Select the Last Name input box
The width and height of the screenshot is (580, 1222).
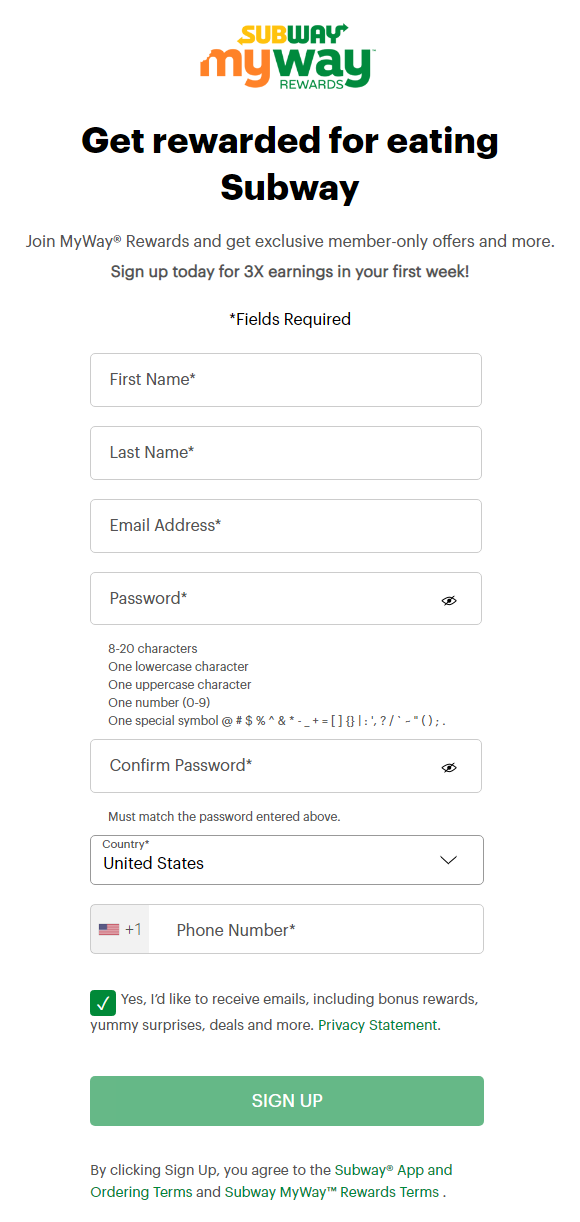click(286, 453)
